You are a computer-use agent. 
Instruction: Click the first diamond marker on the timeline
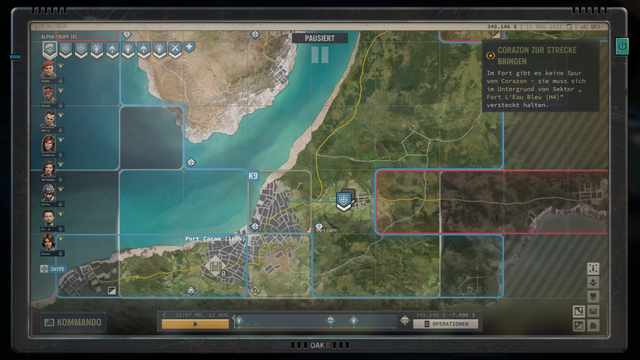pyautogui.click(x=239, y=321)
